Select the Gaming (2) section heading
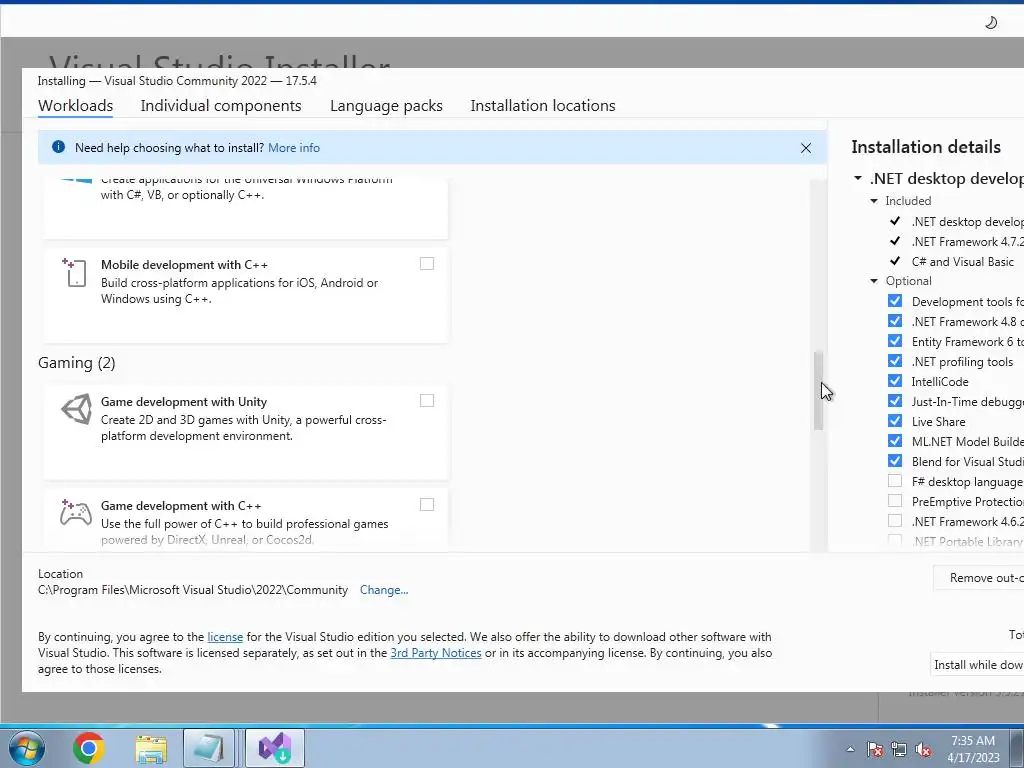 pyautogui.click(x=76, y=363)
